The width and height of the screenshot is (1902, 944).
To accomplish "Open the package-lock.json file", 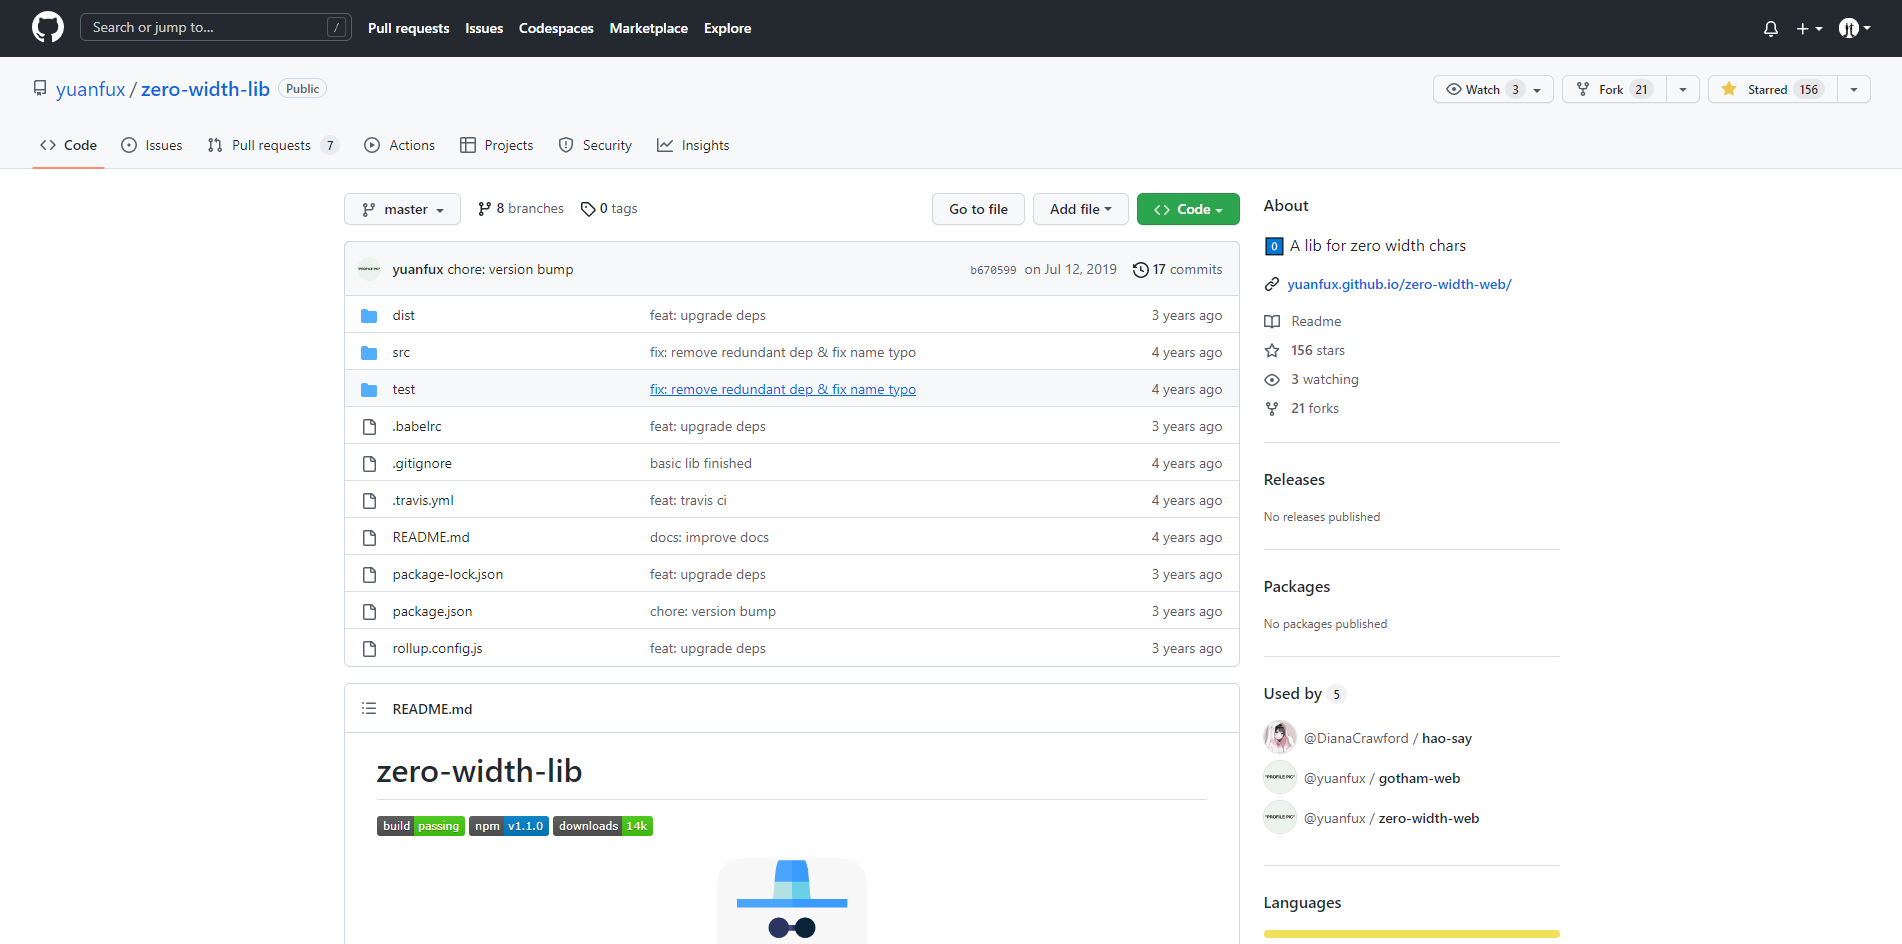I will pos(448,574).
